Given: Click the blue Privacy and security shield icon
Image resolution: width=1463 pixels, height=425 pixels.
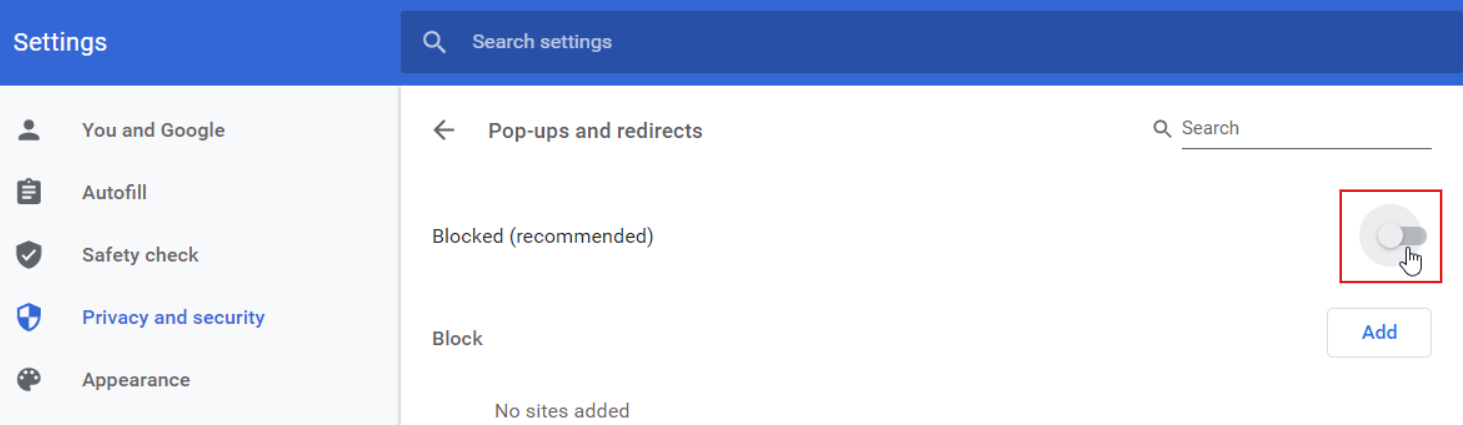Looking at the screenshot, I should 29,317.
